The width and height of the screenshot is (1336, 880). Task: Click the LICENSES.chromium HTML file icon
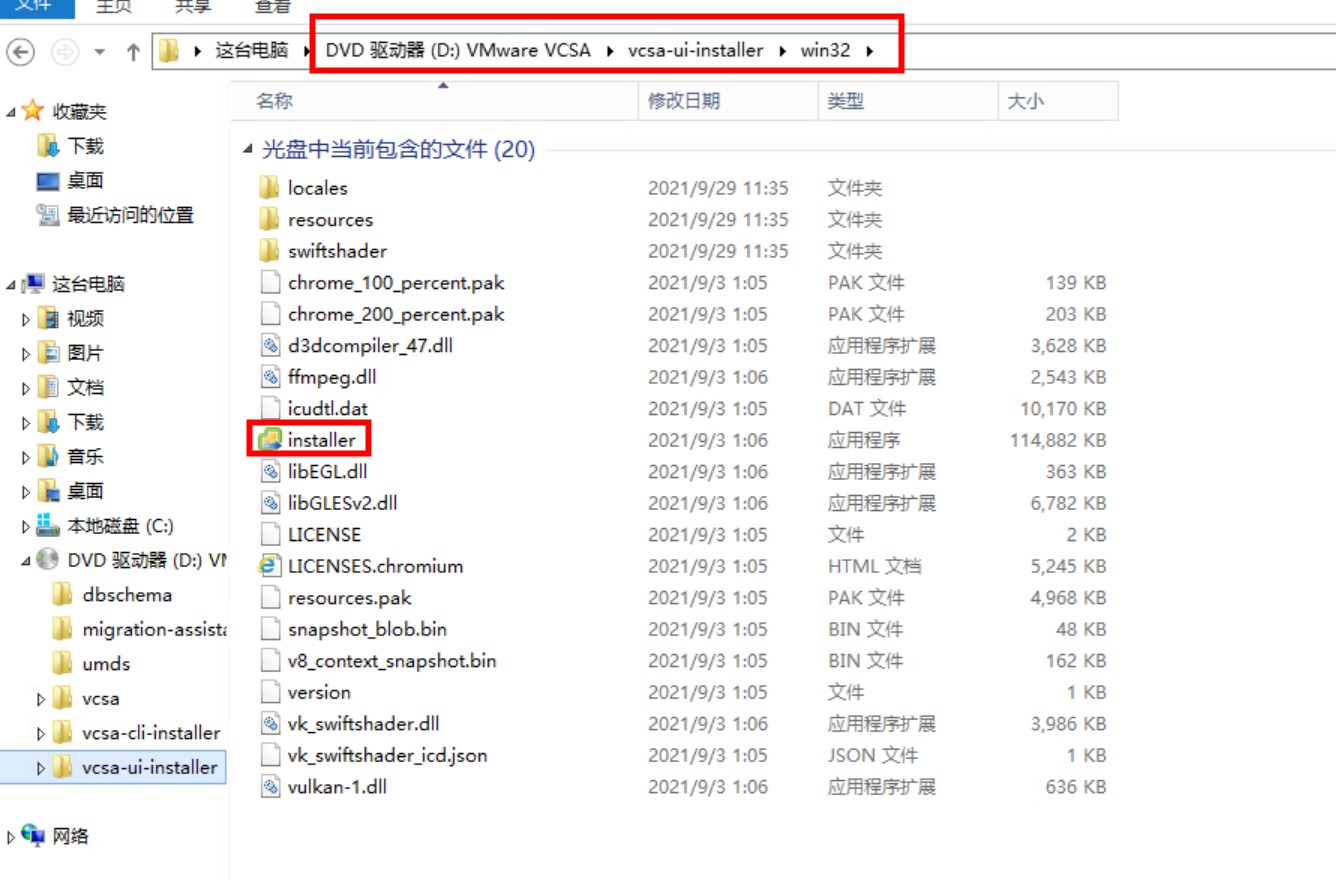point(269,566)
